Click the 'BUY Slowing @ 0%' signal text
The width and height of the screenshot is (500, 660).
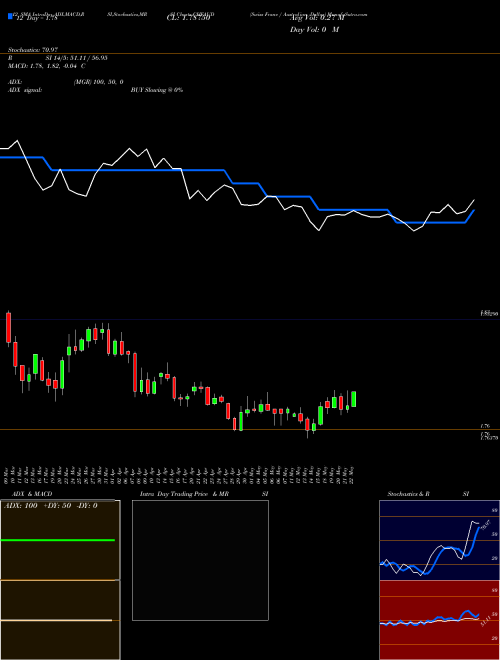[x=157, y=90]
